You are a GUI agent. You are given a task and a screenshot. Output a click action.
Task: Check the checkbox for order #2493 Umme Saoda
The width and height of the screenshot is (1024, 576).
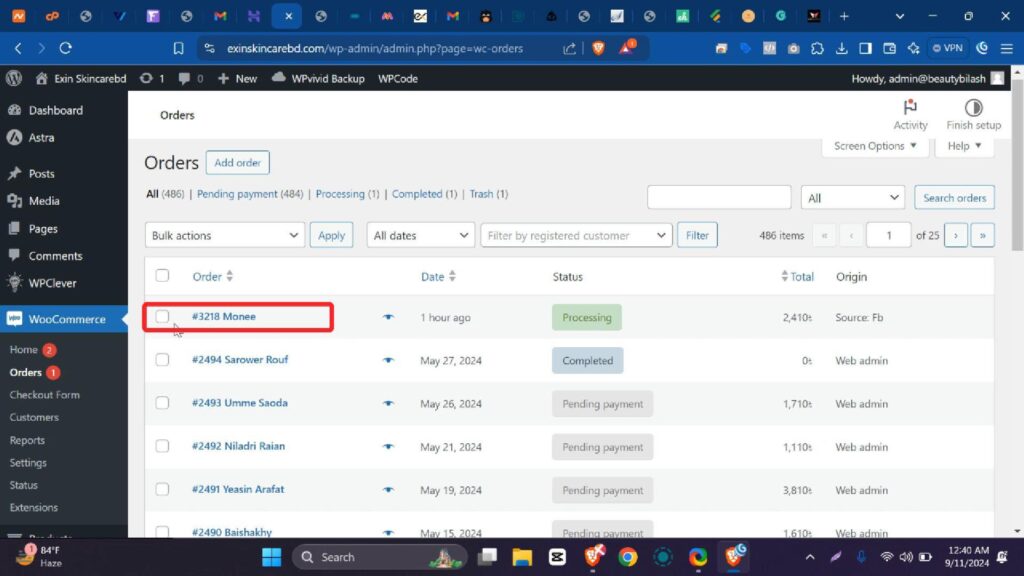coord(162,403)
